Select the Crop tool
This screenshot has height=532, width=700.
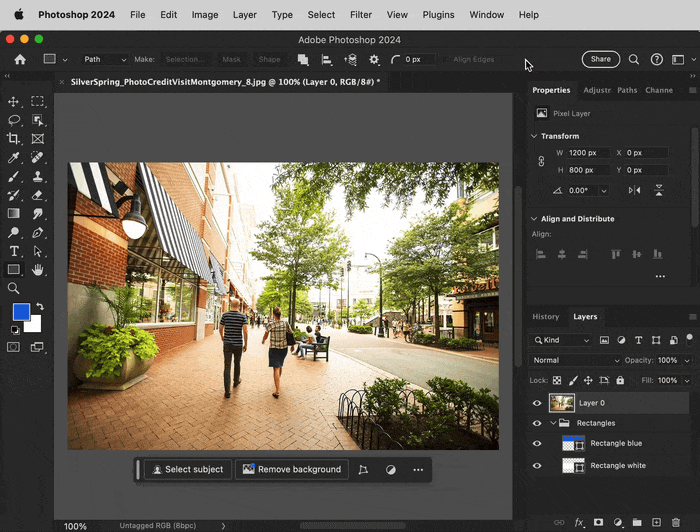14,139
